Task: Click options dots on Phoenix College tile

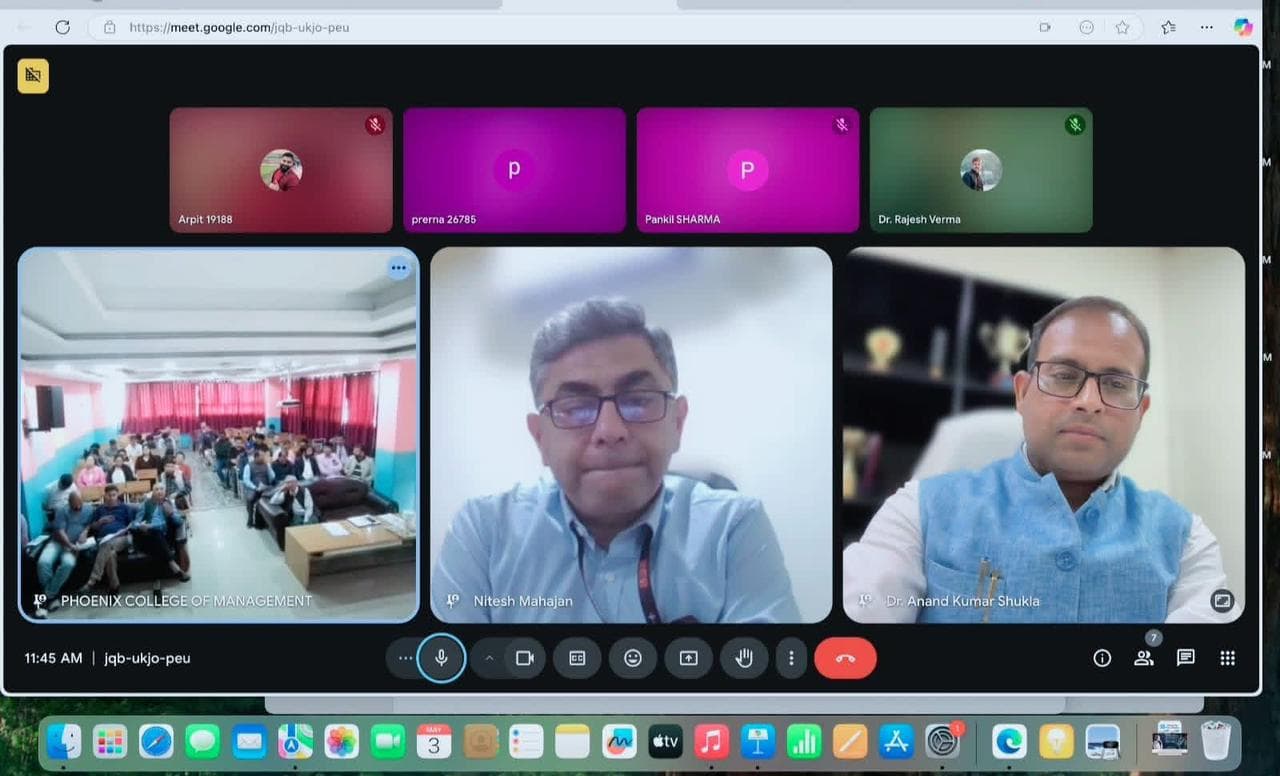Action: click(399, 268)
